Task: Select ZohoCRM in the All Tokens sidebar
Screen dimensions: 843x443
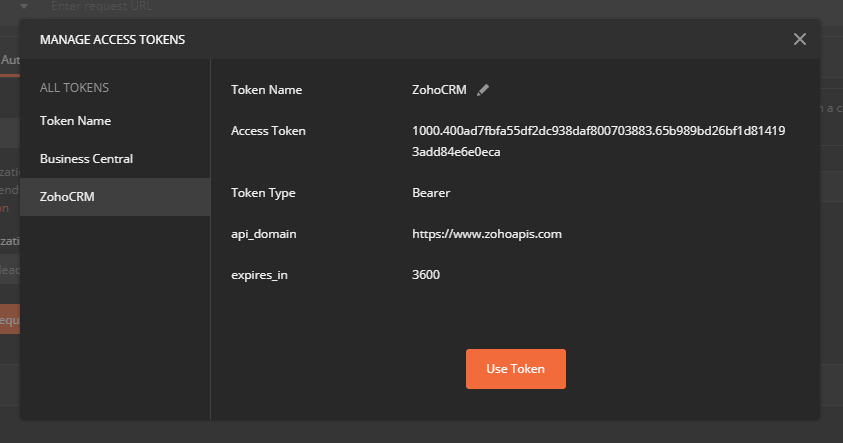Action: 67,197
